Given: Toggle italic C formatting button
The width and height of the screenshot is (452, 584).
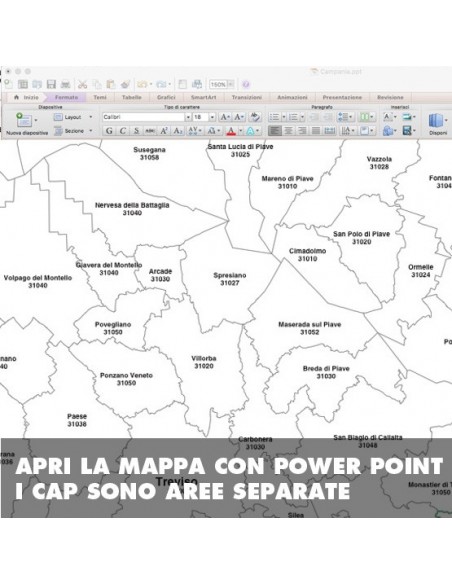Looking at the screenshot, I should tap(122, 131).
